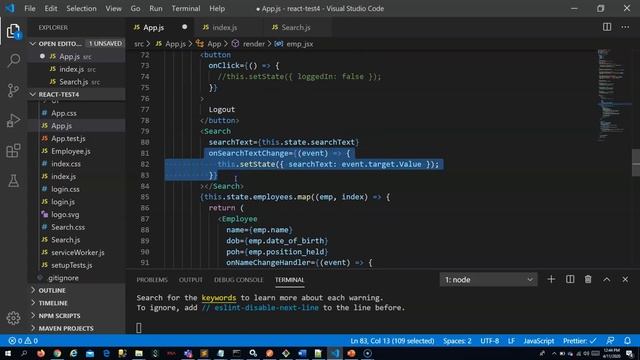The height and width of the screenshot is (360, 640).
Task: Switch to the Search.js editor tab
Action: click(296, 27)
